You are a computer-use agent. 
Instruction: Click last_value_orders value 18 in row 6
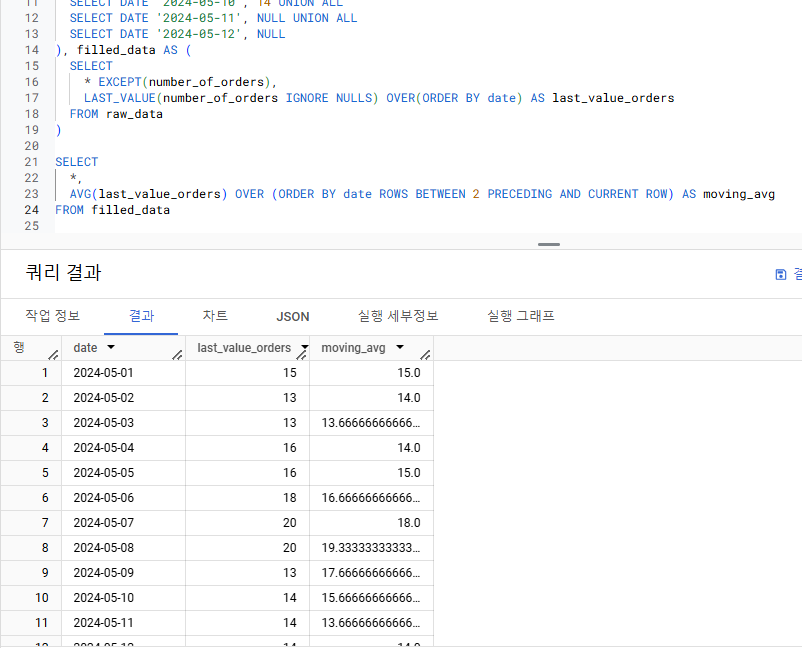click(289, 498)
